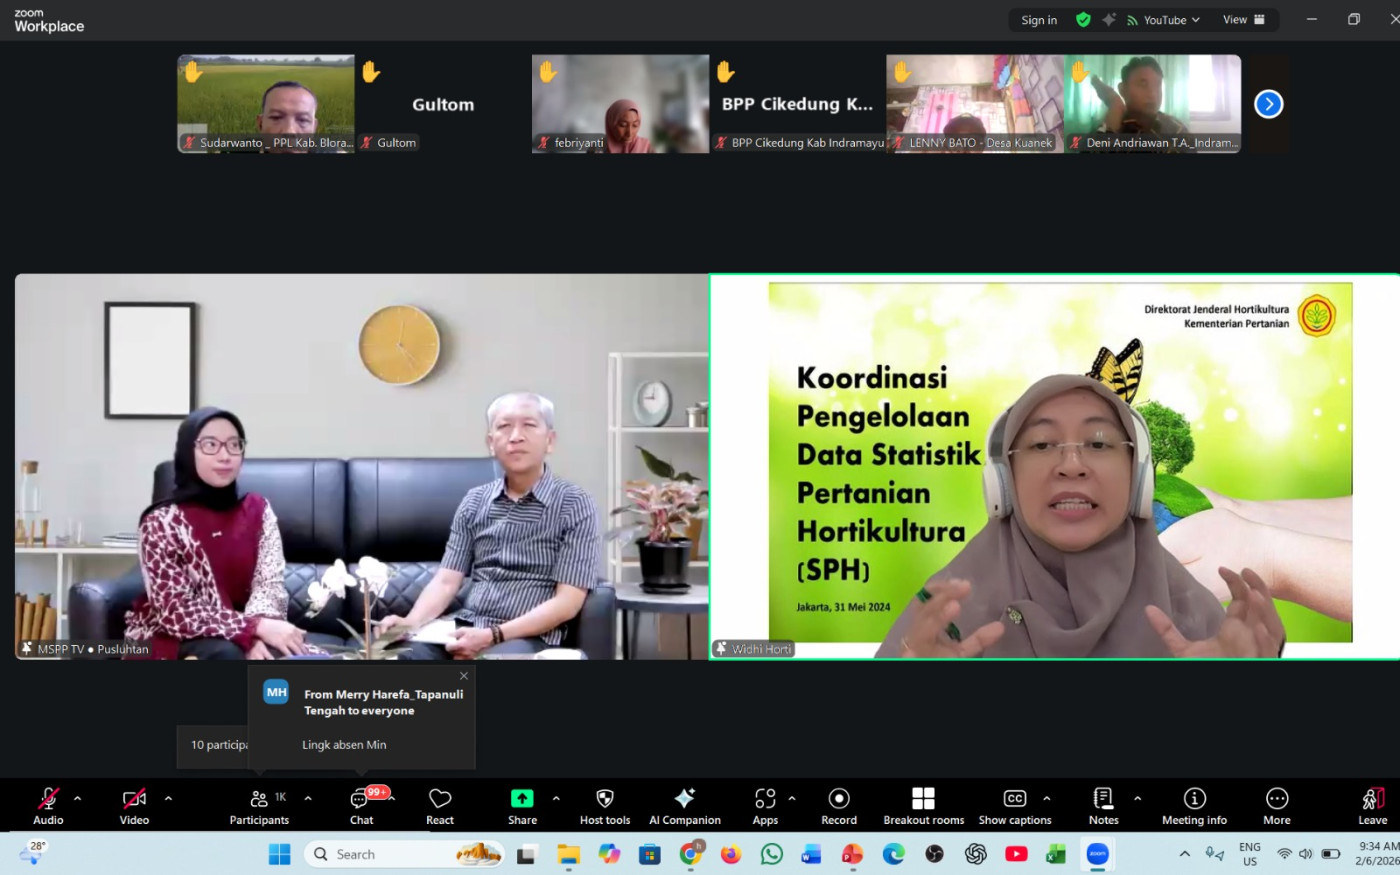Image resolution: width=1400 pixels, height=875 pixels.
Task: Click the Share screen icon
Action: click(522, 805)
